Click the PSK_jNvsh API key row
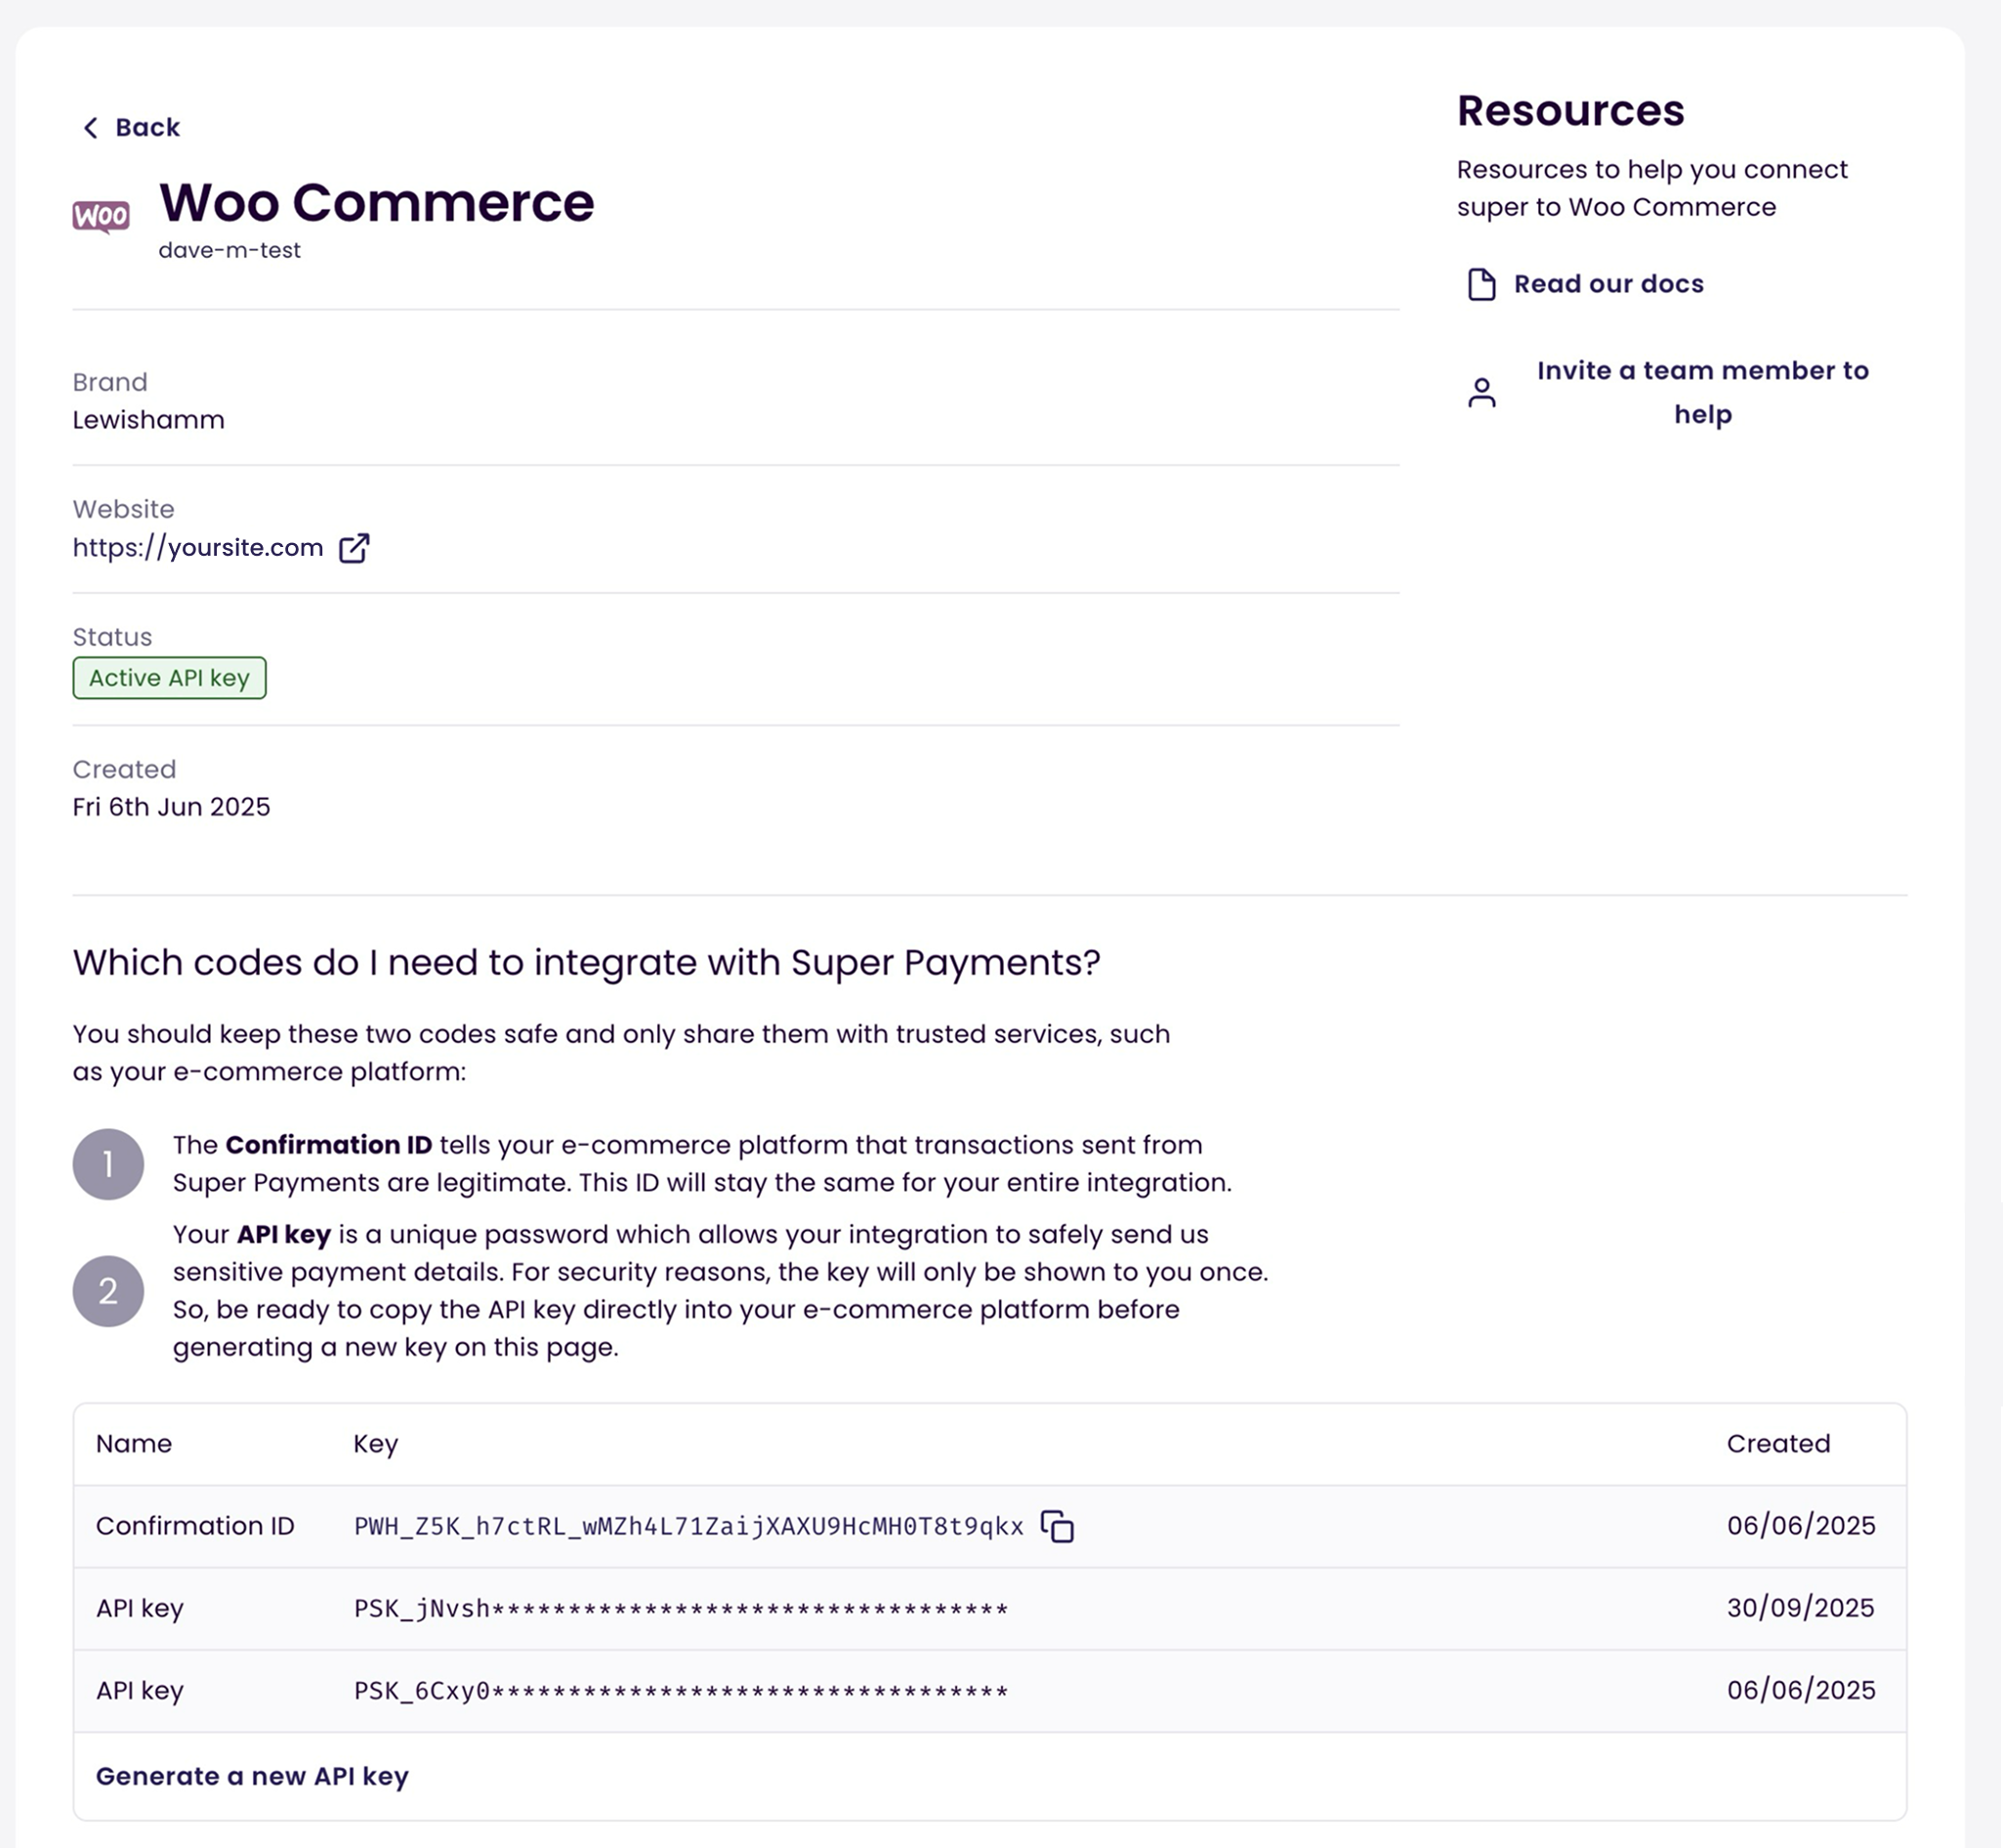 (x=680, y=1608)
